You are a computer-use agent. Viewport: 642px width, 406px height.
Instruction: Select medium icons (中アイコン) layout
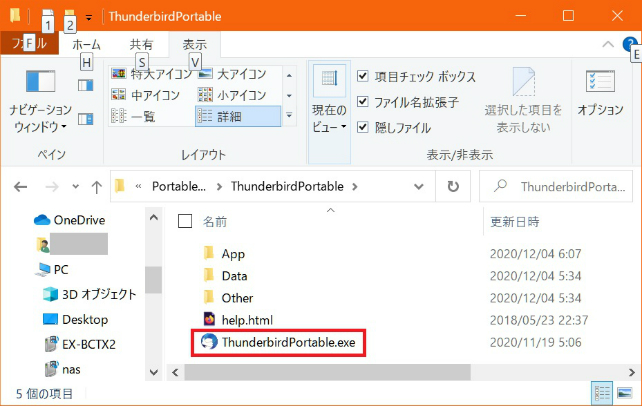(x=146, y=95)
